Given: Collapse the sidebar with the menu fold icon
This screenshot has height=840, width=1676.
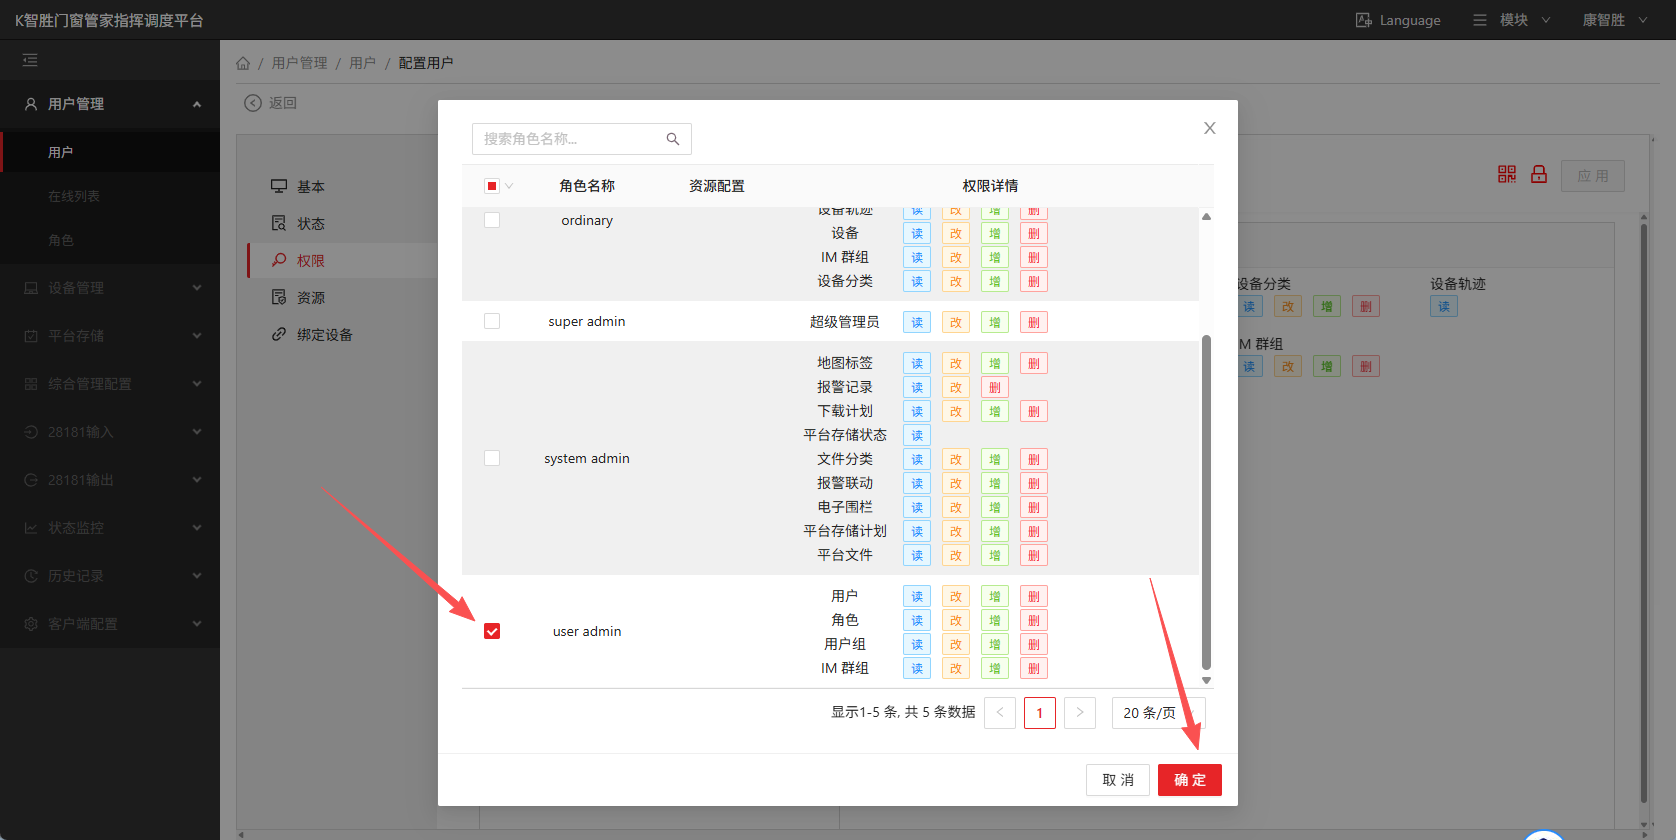Looking at the screenshot, I should (30, 60).
